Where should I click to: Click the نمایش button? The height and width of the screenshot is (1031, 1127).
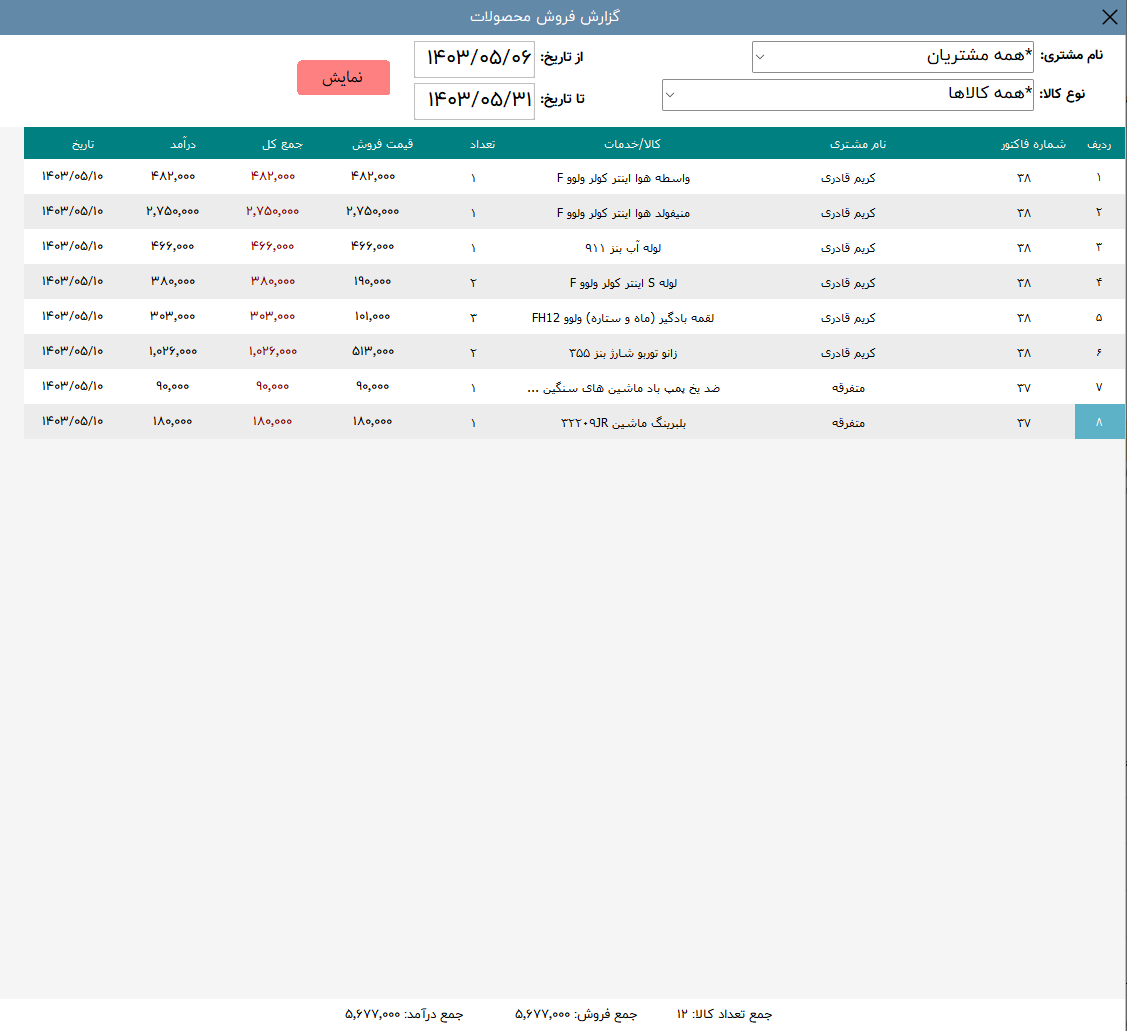[344, 78]
